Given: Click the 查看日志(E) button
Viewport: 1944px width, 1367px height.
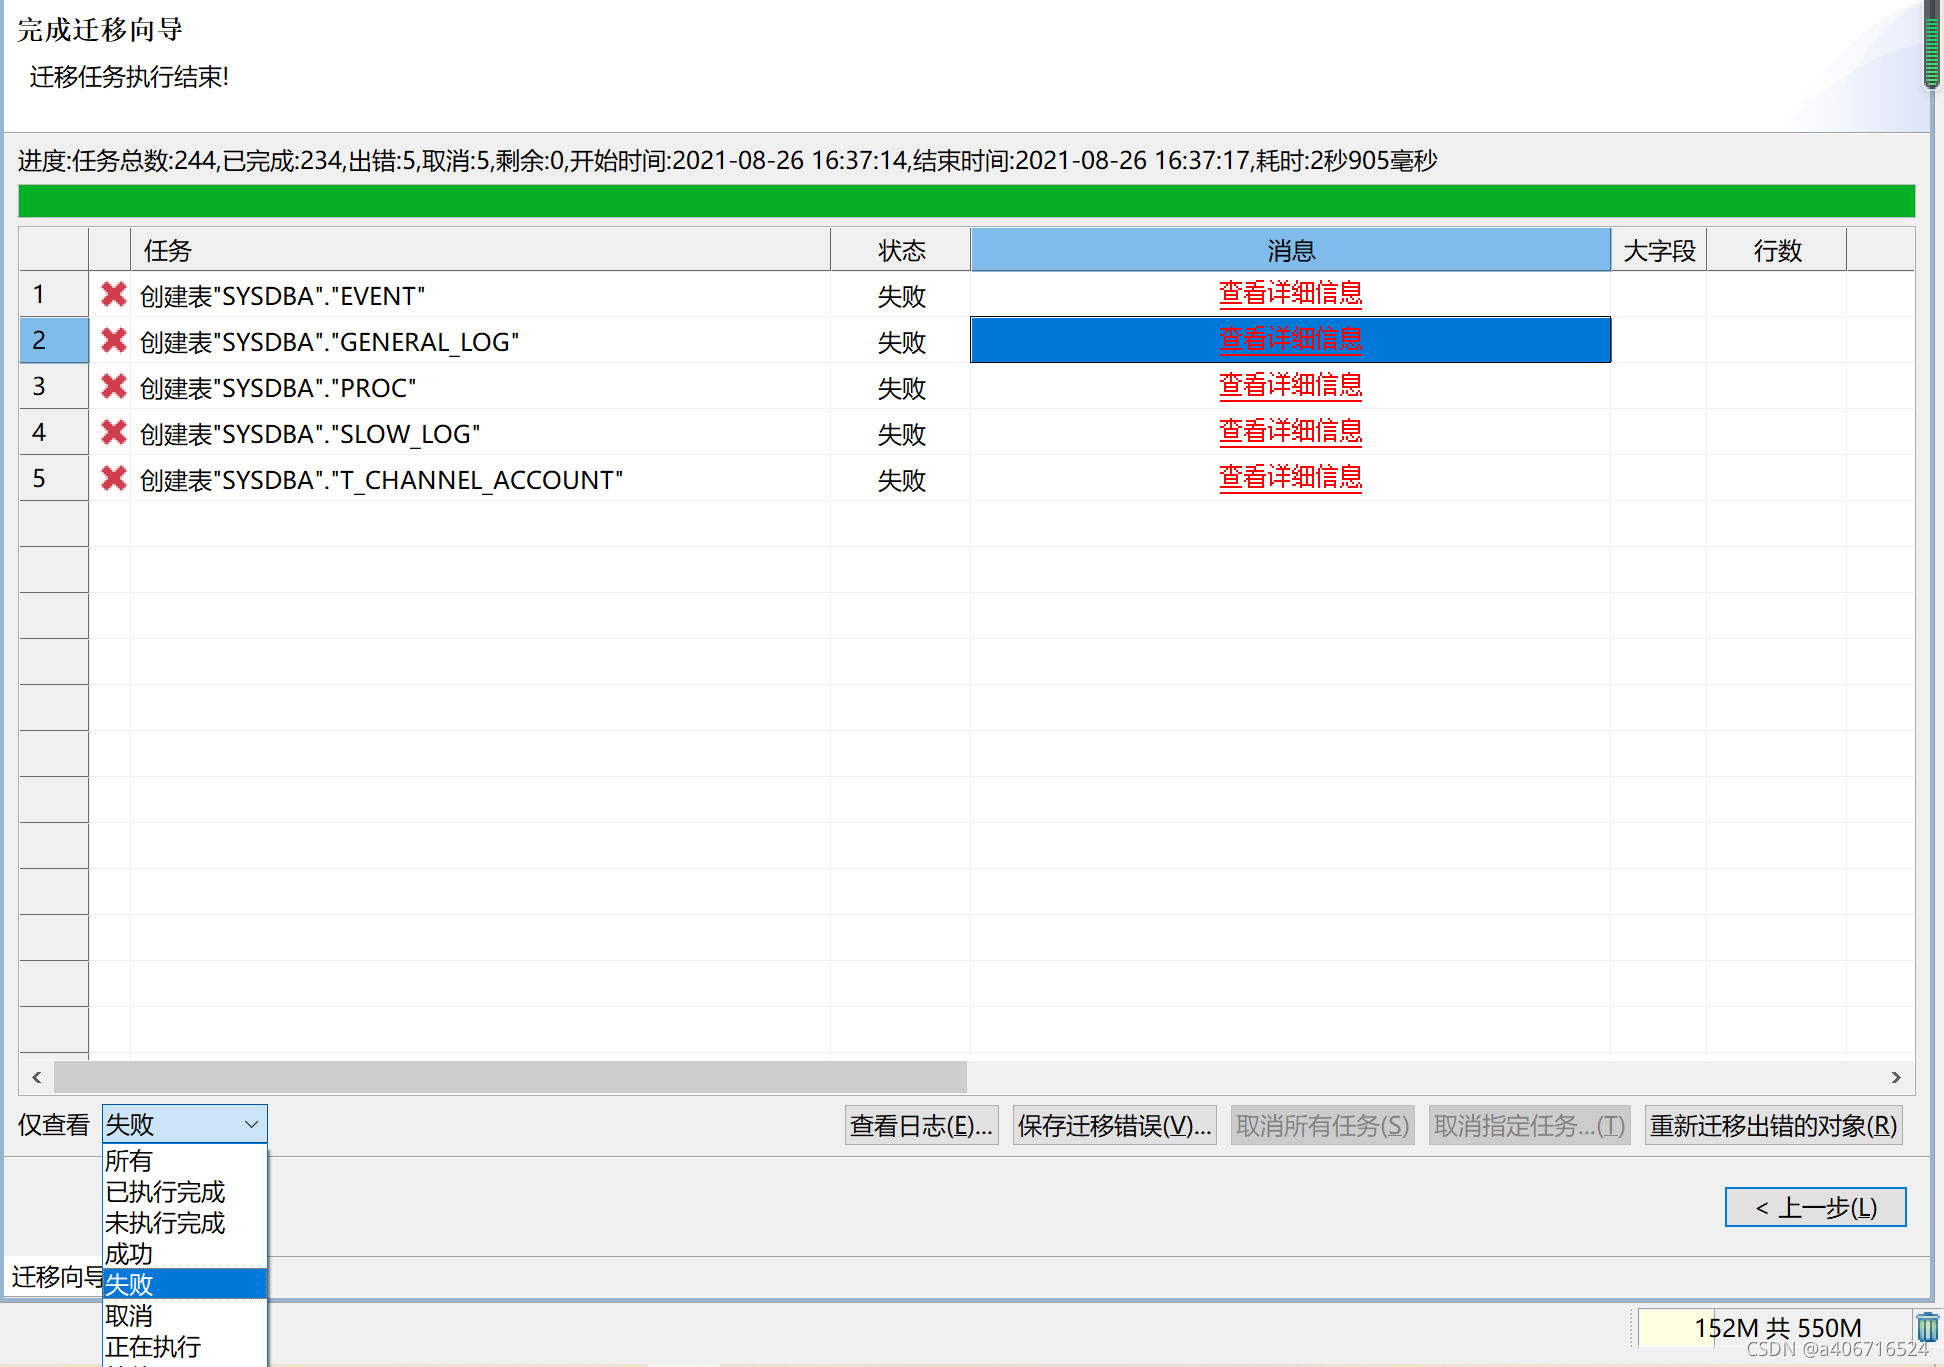Looking at the screenshot, I should pyautogui.click(x=921, y=1125).
